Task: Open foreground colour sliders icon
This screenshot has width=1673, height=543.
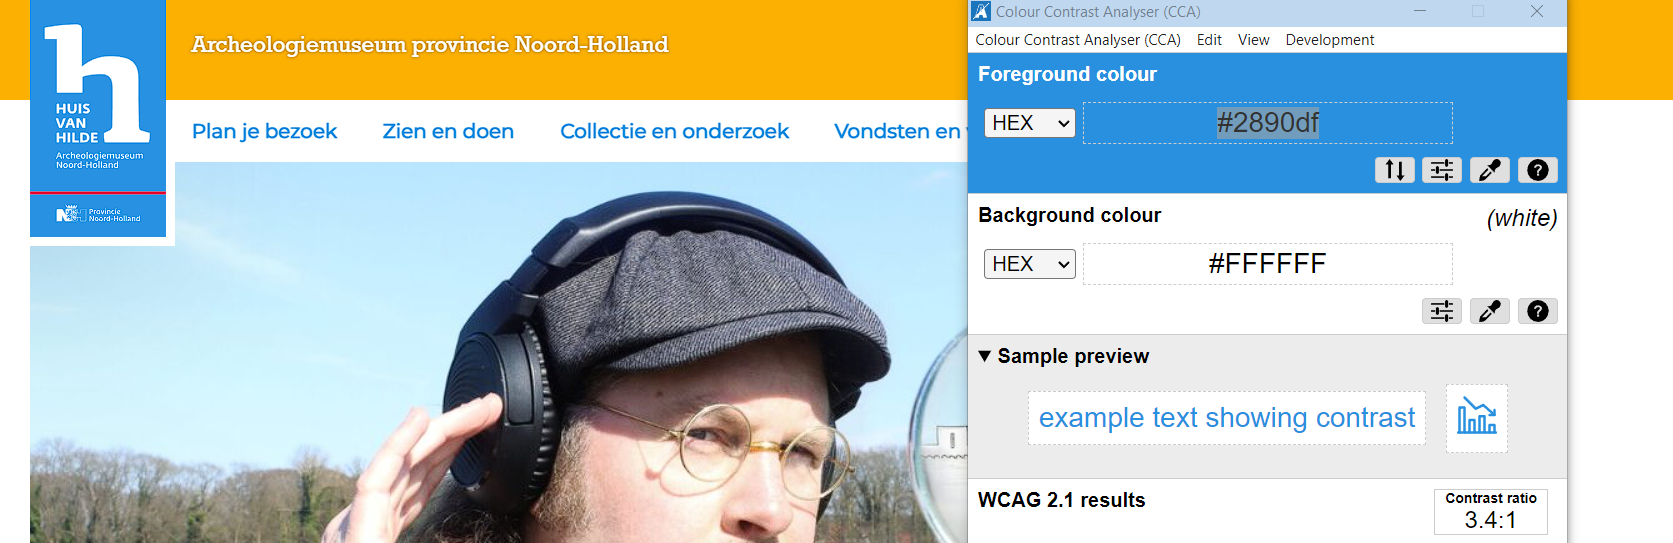Action: 1442,170
